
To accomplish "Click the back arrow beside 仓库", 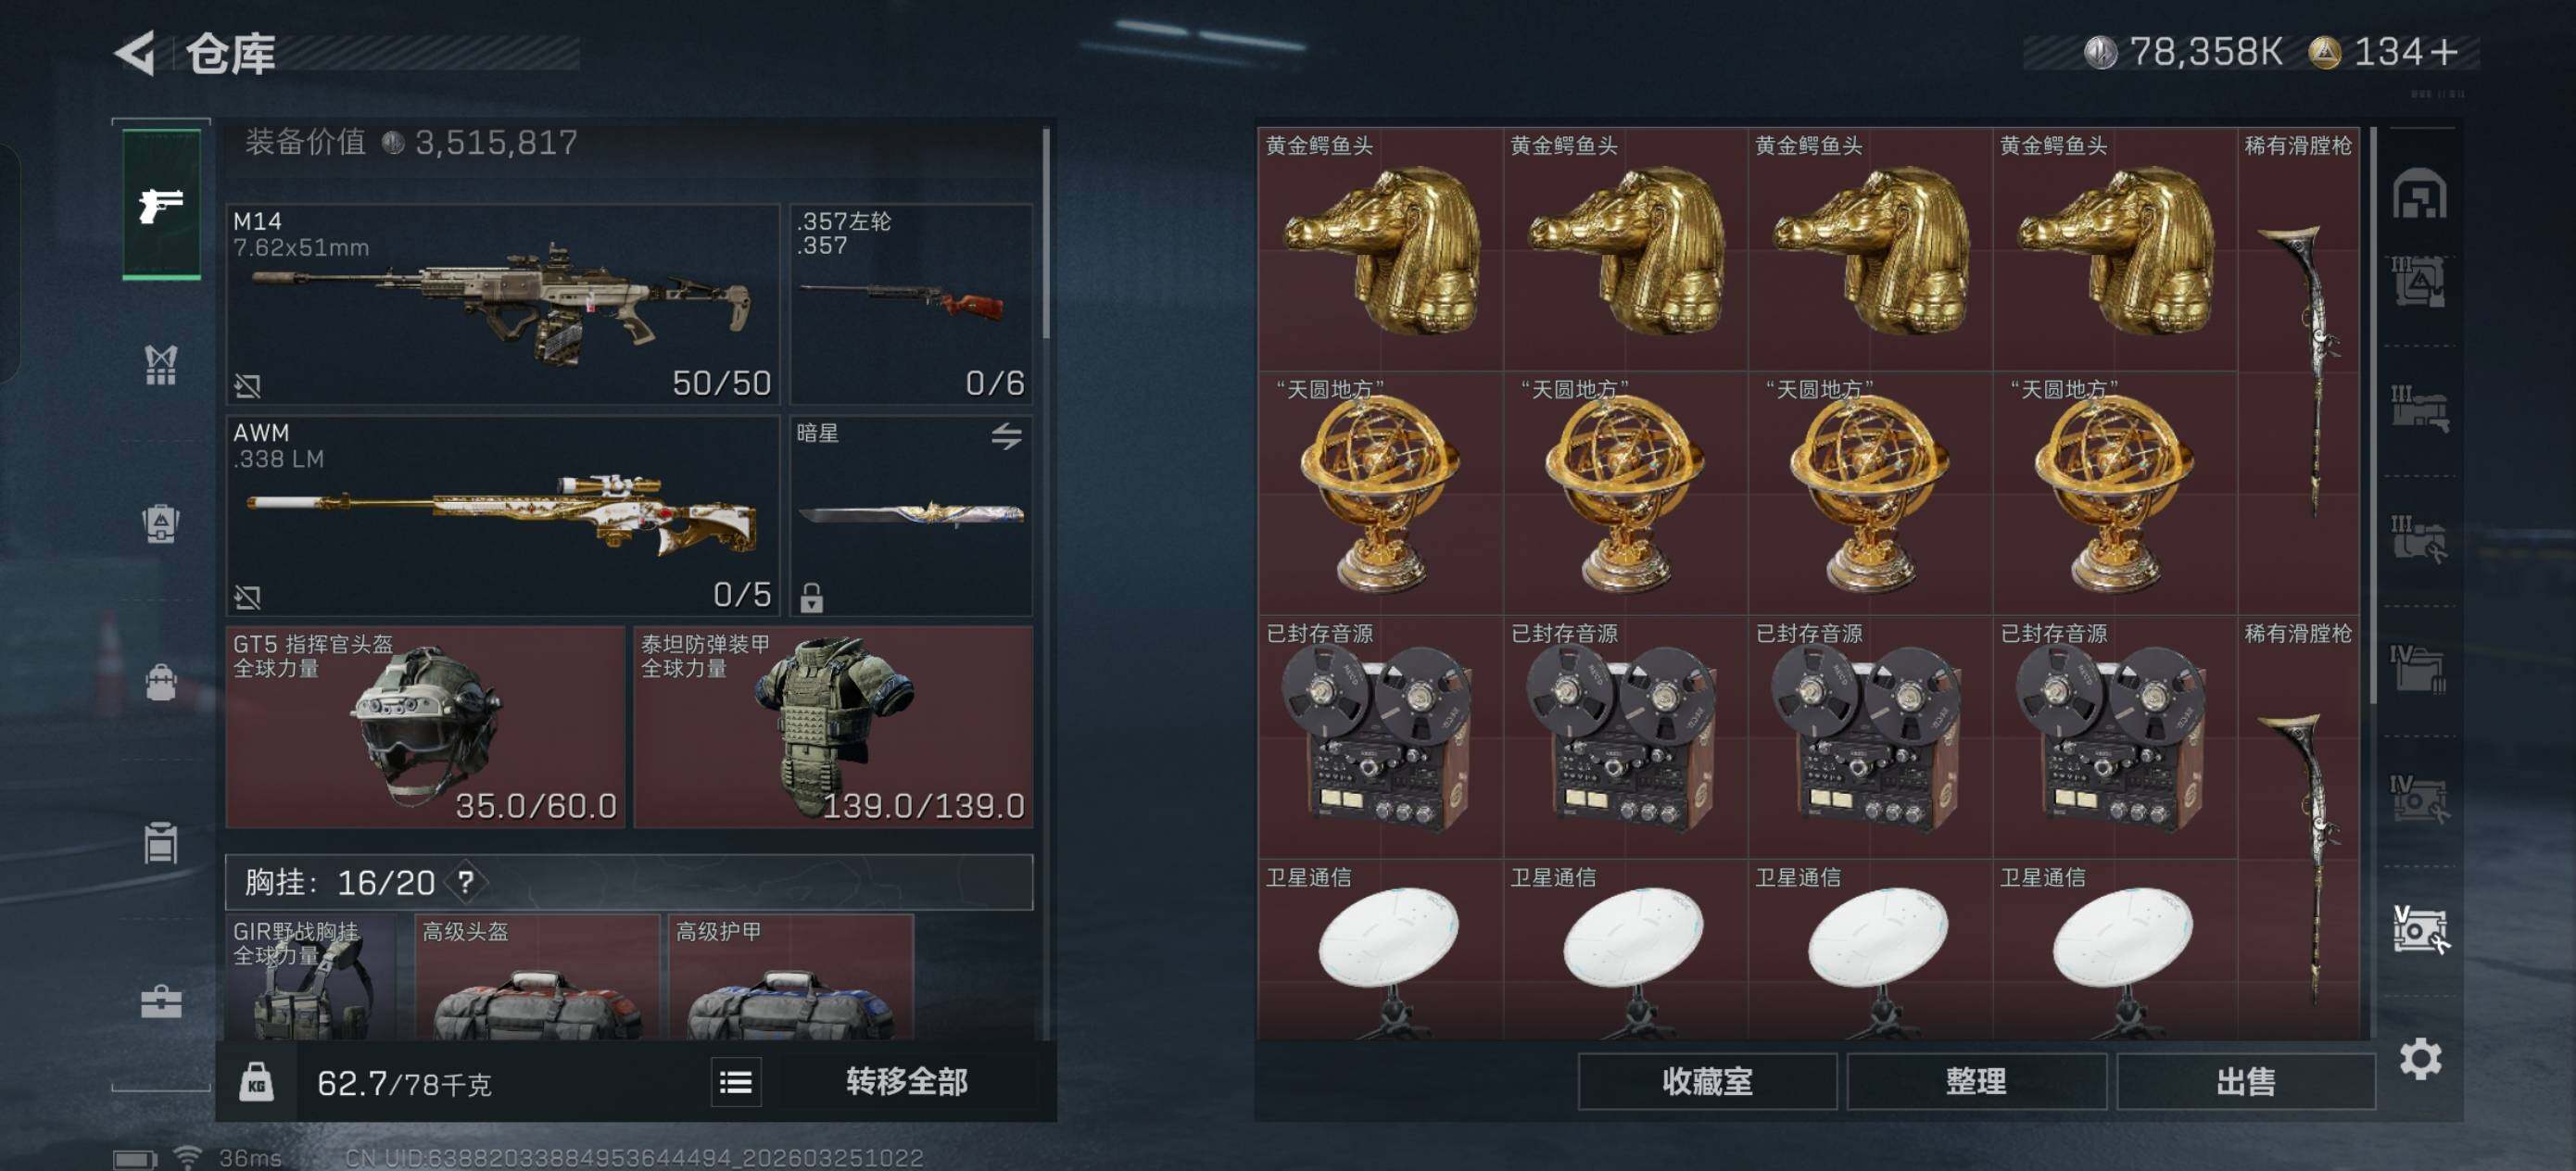I will [135, 53].
